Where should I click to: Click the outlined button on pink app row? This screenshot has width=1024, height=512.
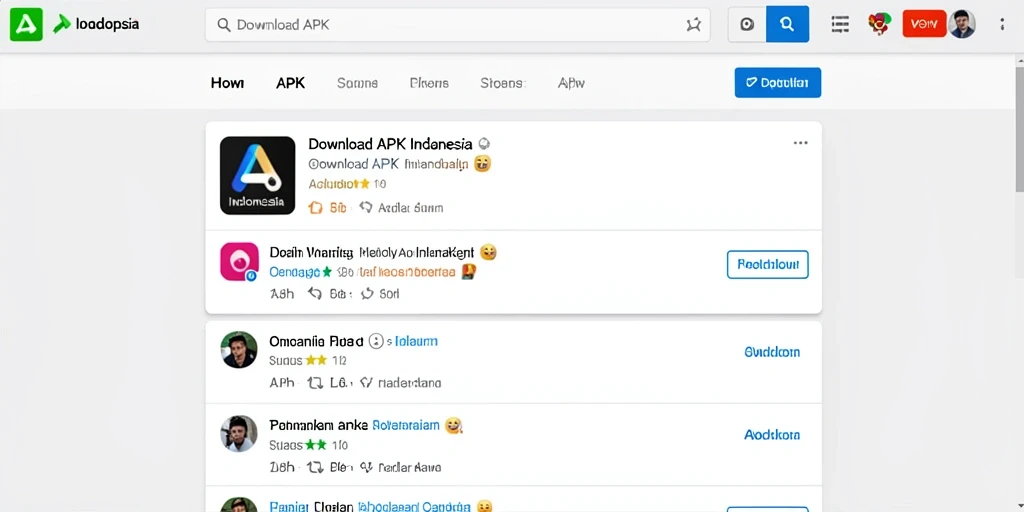768,264
